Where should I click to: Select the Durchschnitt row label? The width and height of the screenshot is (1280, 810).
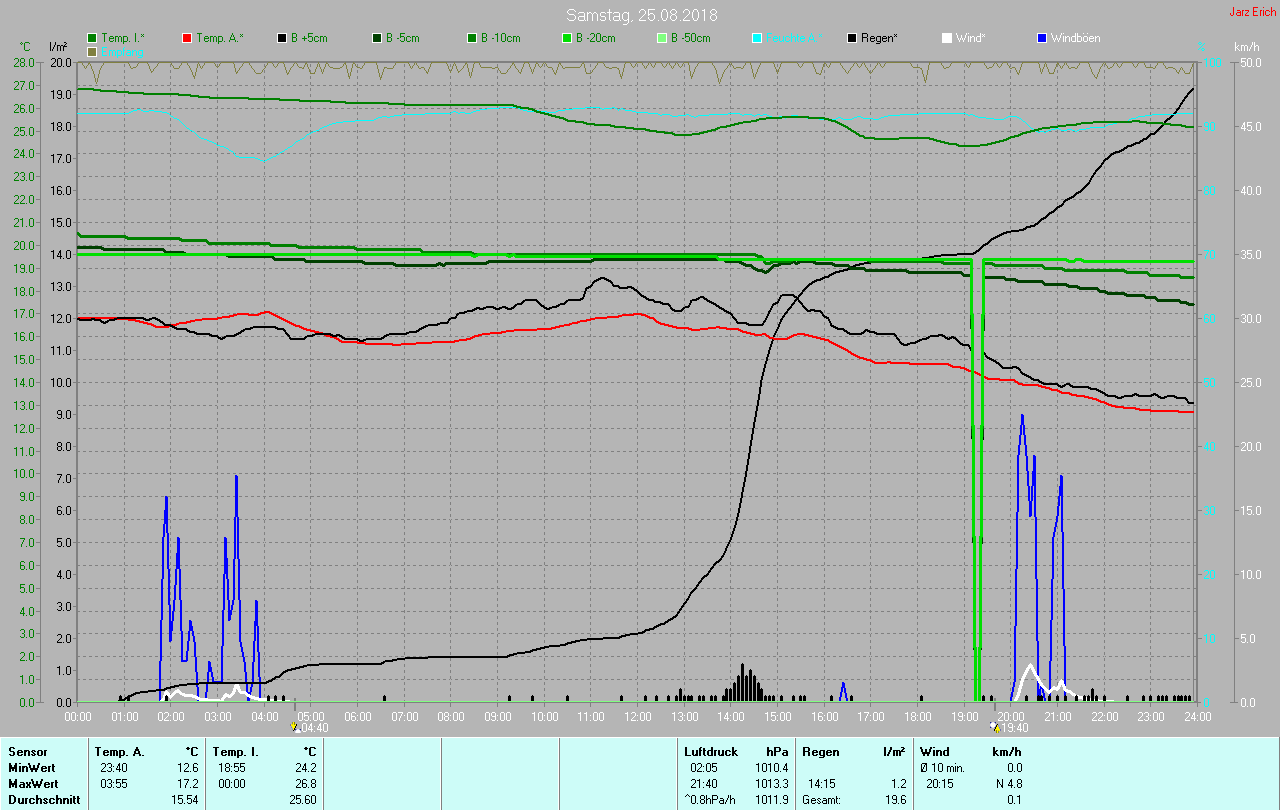[x=44, y=800]
